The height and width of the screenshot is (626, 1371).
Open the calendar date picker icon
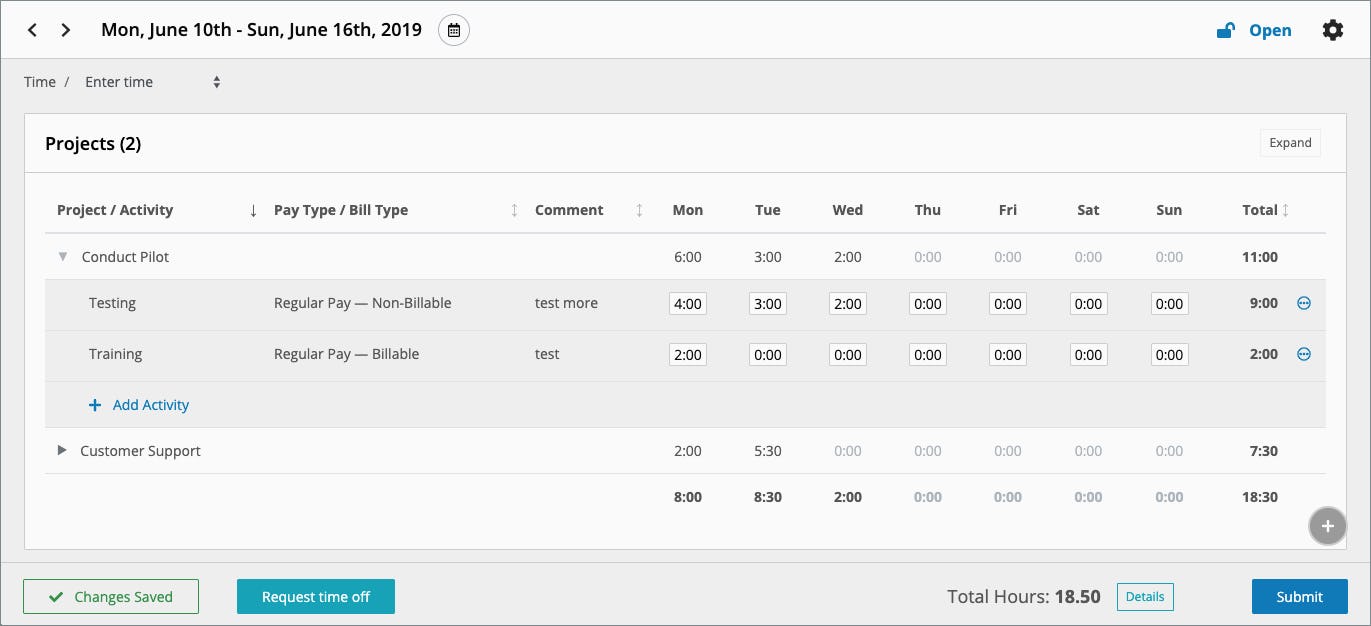pyautogui.click(x=454, y=30)
